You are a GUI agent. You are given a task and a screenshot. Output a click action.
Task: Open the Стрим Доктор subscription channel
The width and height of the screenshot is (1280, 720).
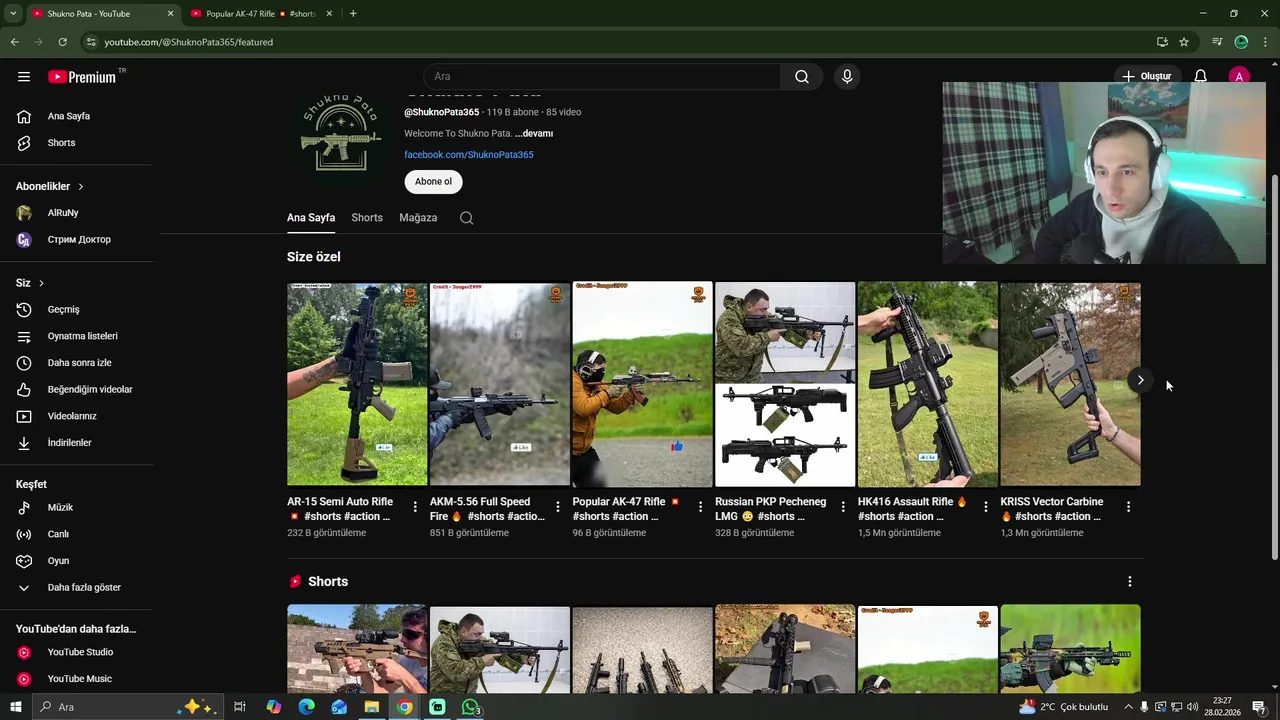[x=77, y=240]
